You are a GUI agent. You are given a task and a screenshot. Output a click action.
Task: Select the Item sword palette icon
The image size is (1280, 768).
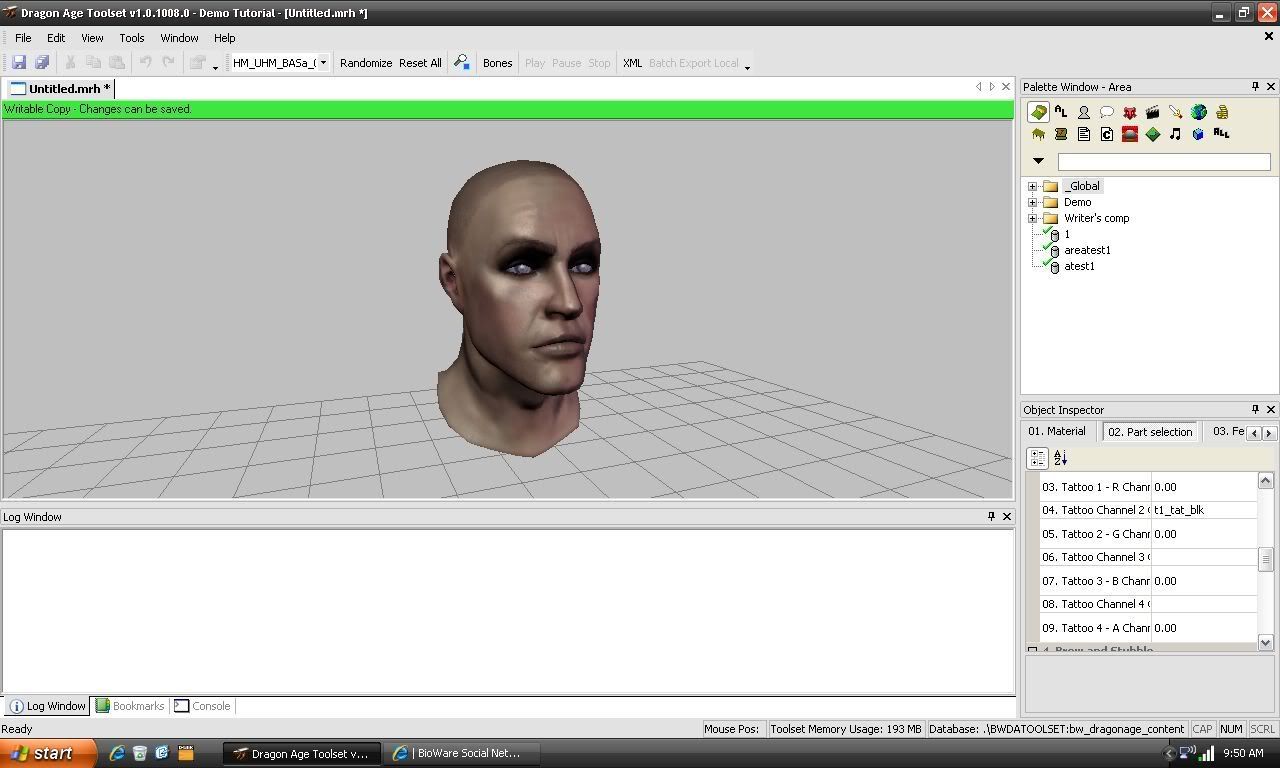(1175, 112)
